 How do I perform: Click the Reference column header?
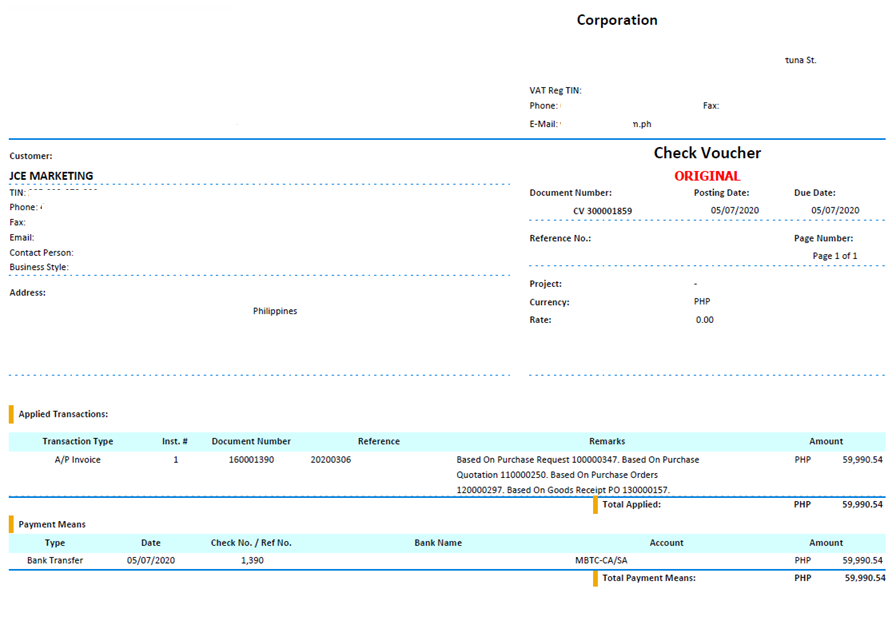click(x=378, y=442)
